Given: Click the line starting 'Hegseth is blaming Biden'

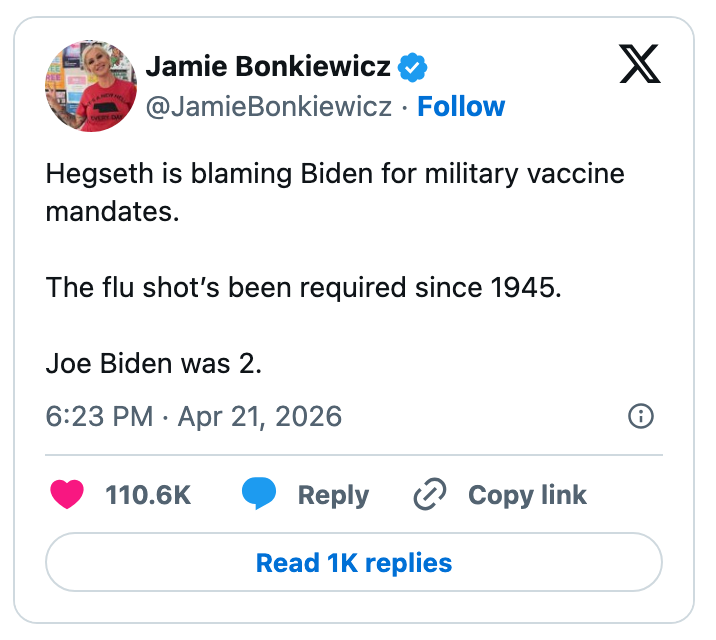Looking at the screenshot, I should pyautogui.click(x=334, y=173).
